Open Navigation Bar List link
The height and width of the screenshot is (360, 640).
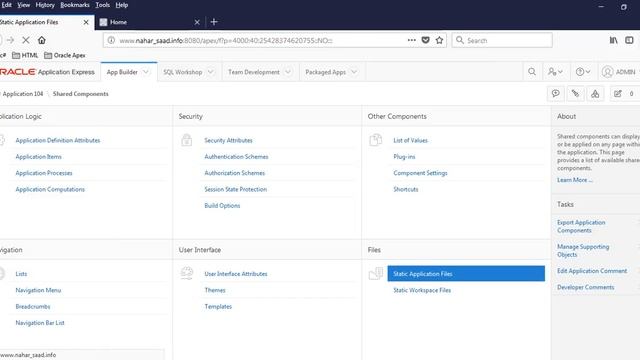(x=40, y=322)
